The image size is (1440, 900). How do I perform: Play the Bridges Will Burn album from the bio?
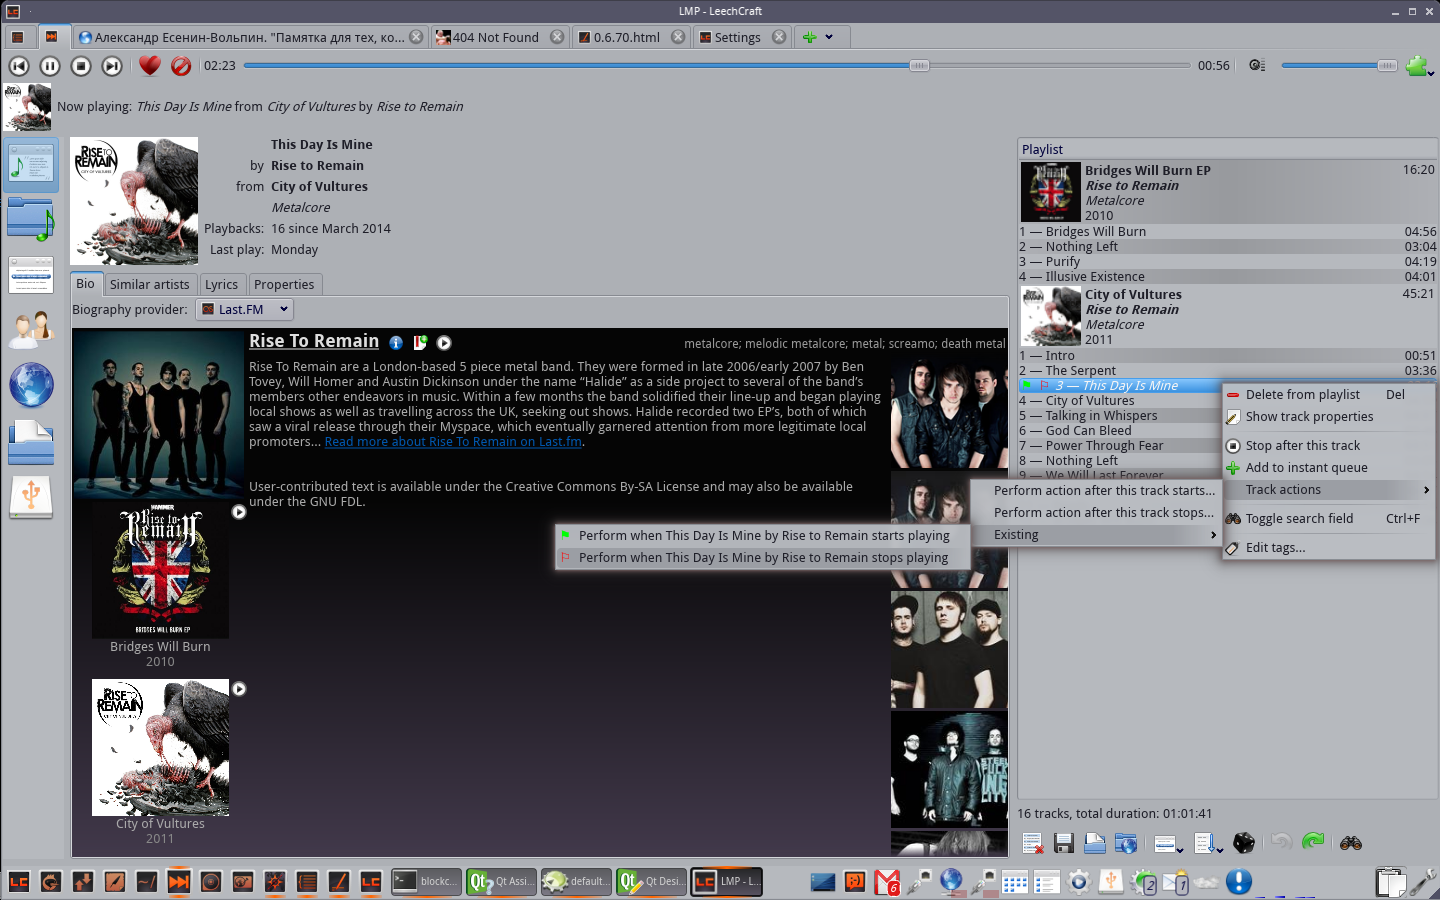coord(239,512)
